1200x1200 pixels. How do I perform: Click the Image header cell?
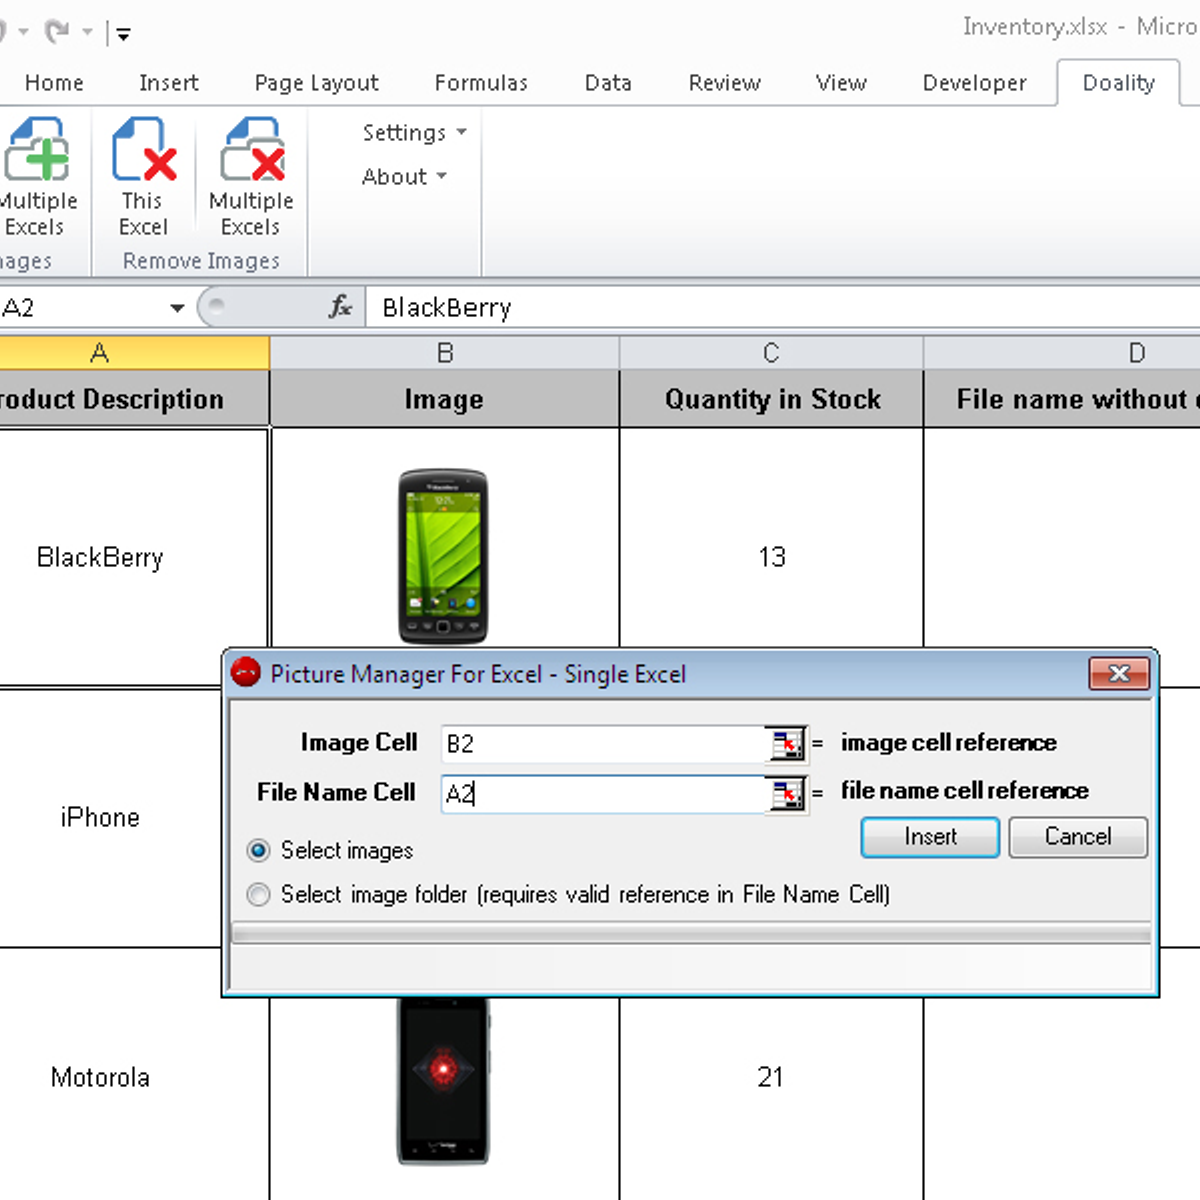point(445,399)
